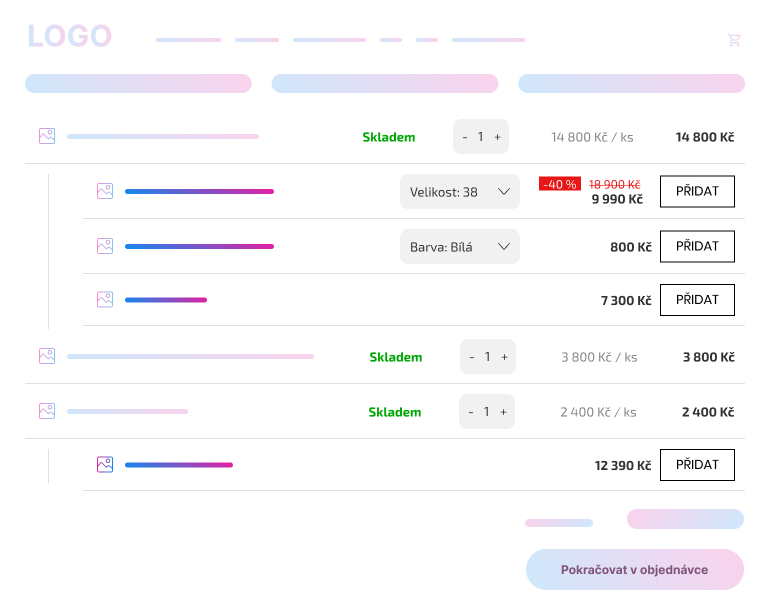Click image icon of the 7 300 Kč accessory
Screen dimensions: 776x609
[x=105, y=299]
